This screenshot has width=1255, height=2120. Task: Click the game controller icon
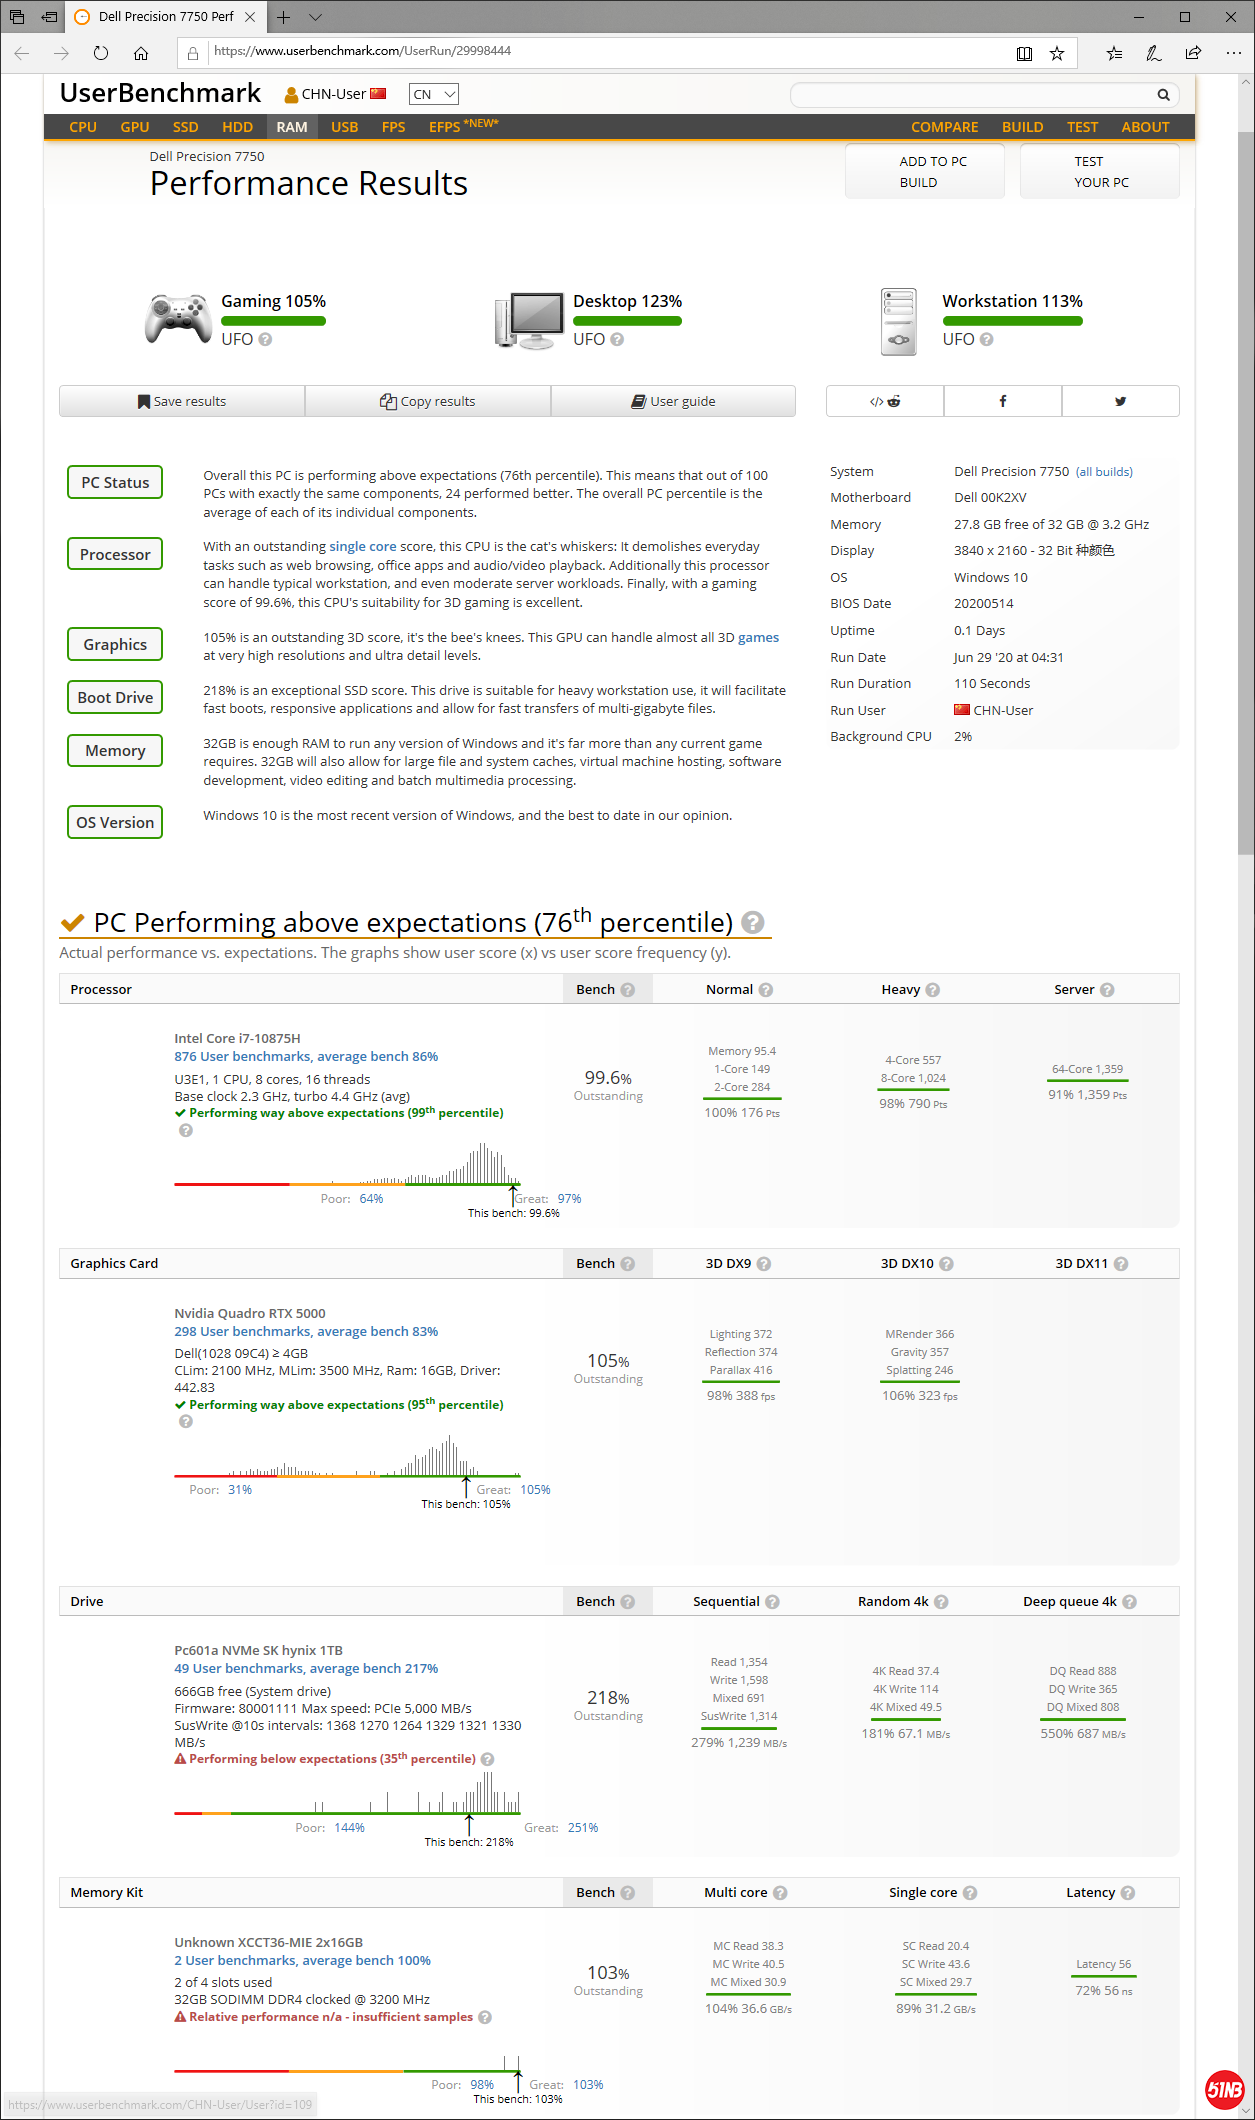click(177, 319)
